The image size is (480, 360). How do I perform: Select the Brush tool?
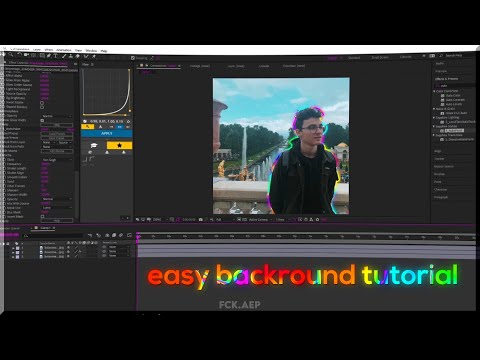tap(64, 56)
